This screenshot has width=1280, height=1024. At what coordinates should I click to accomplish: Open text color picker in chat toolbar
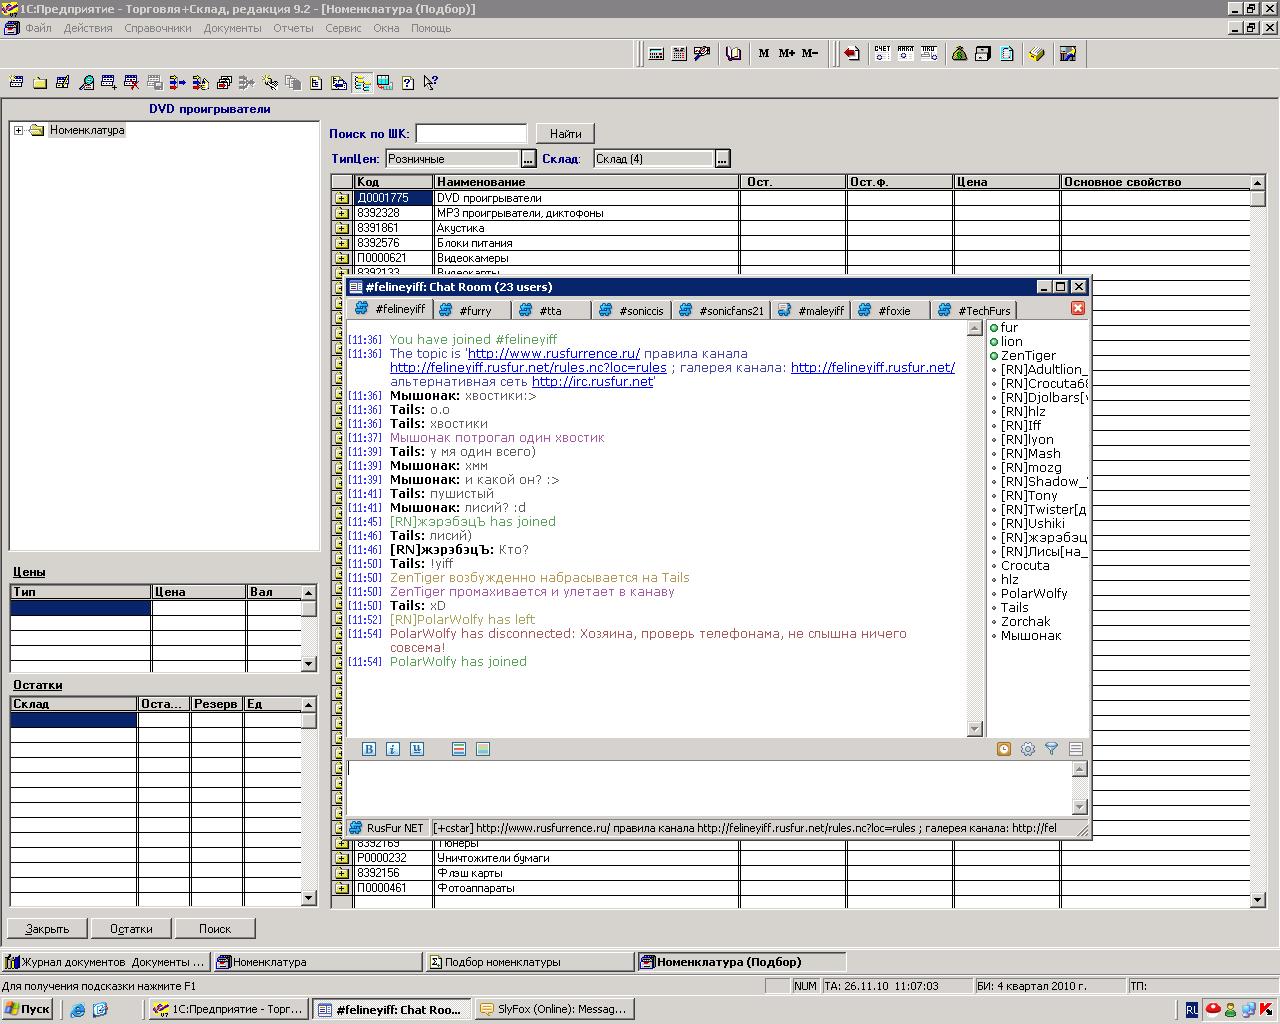point(459,749)
